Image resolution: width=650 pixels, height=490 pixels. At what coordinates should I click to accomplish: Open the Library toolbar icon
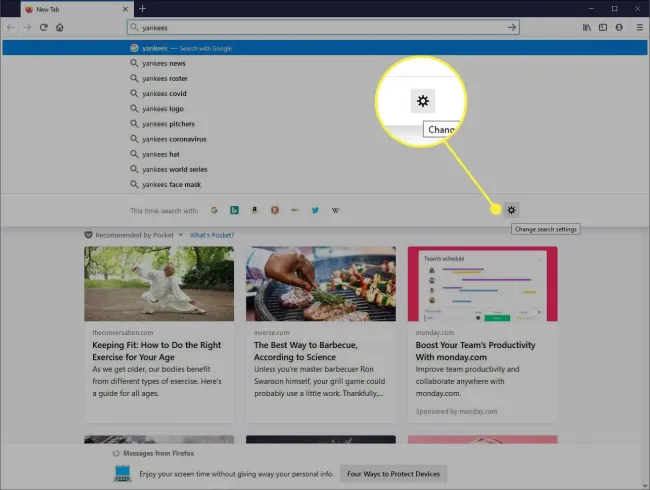coord(587,27)
